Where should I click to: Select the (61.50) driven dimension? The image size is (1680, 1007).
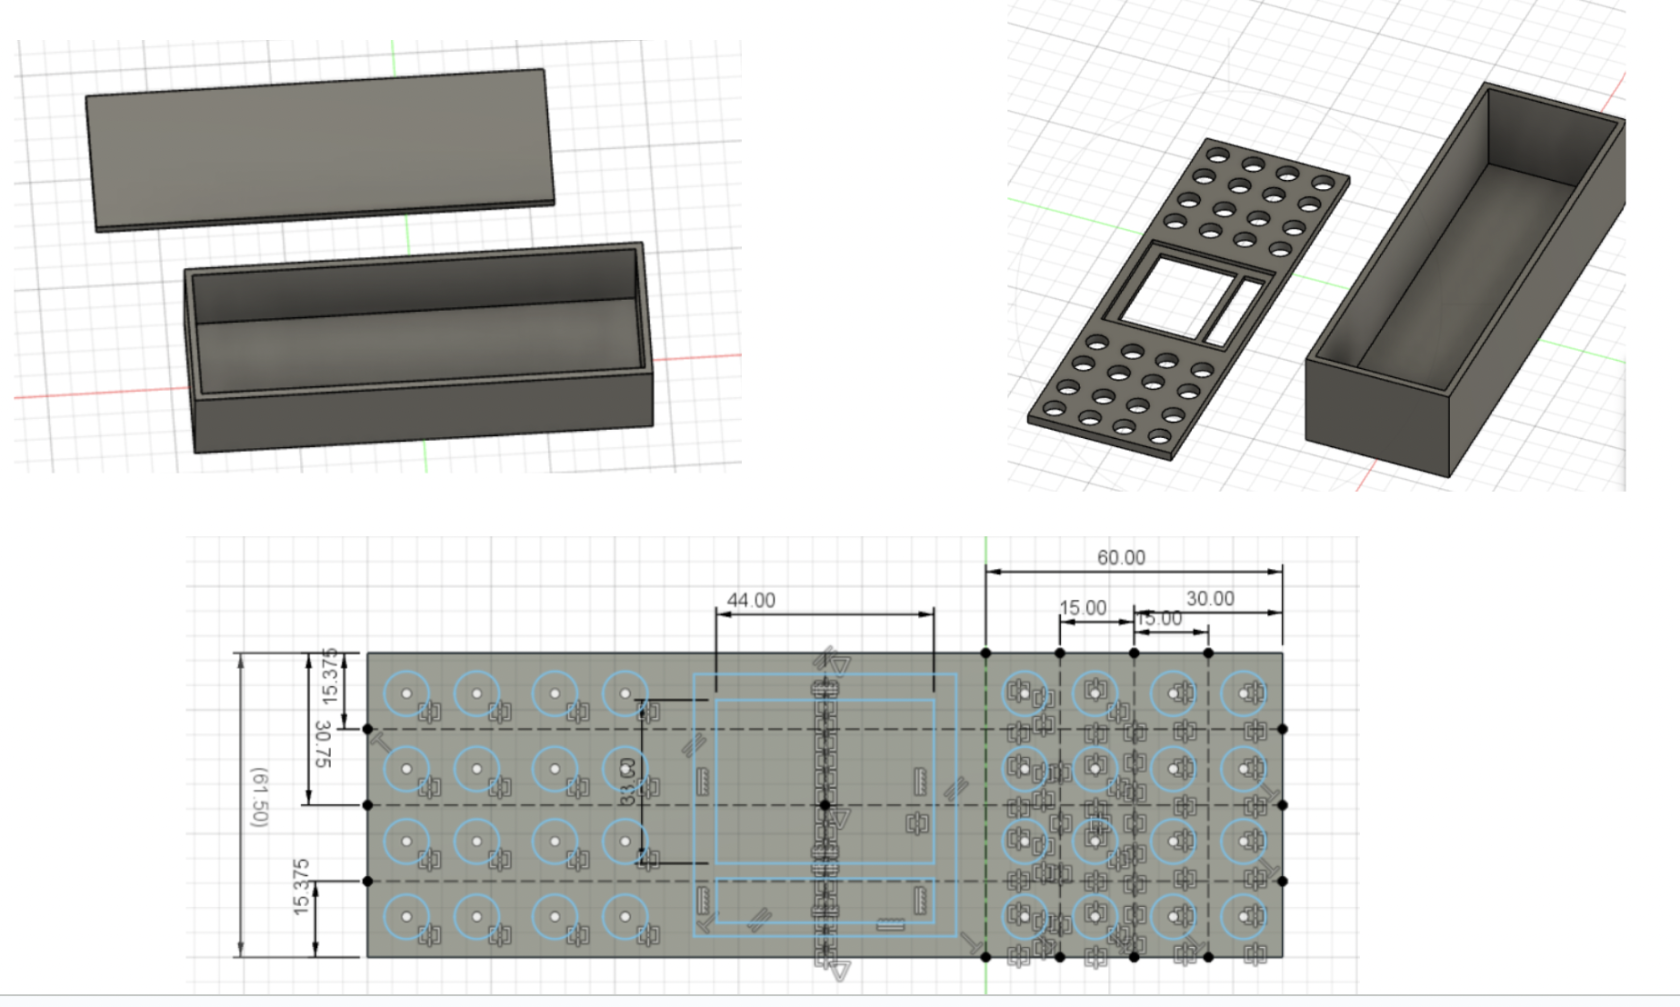260,797
